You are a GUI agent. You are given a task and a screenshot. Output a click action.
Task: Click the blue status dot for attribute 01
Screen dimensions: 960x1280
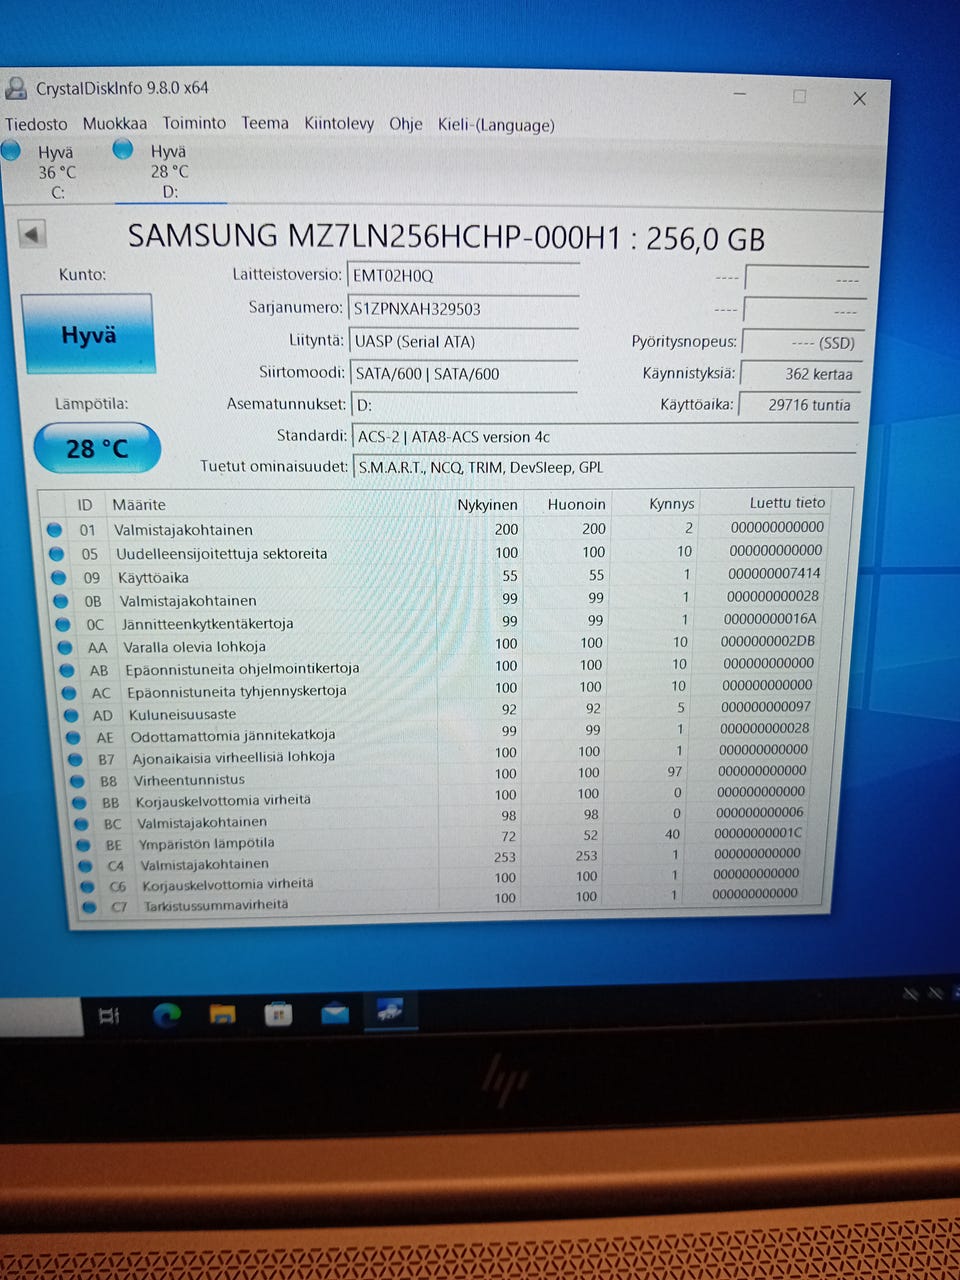click(54, 530)
